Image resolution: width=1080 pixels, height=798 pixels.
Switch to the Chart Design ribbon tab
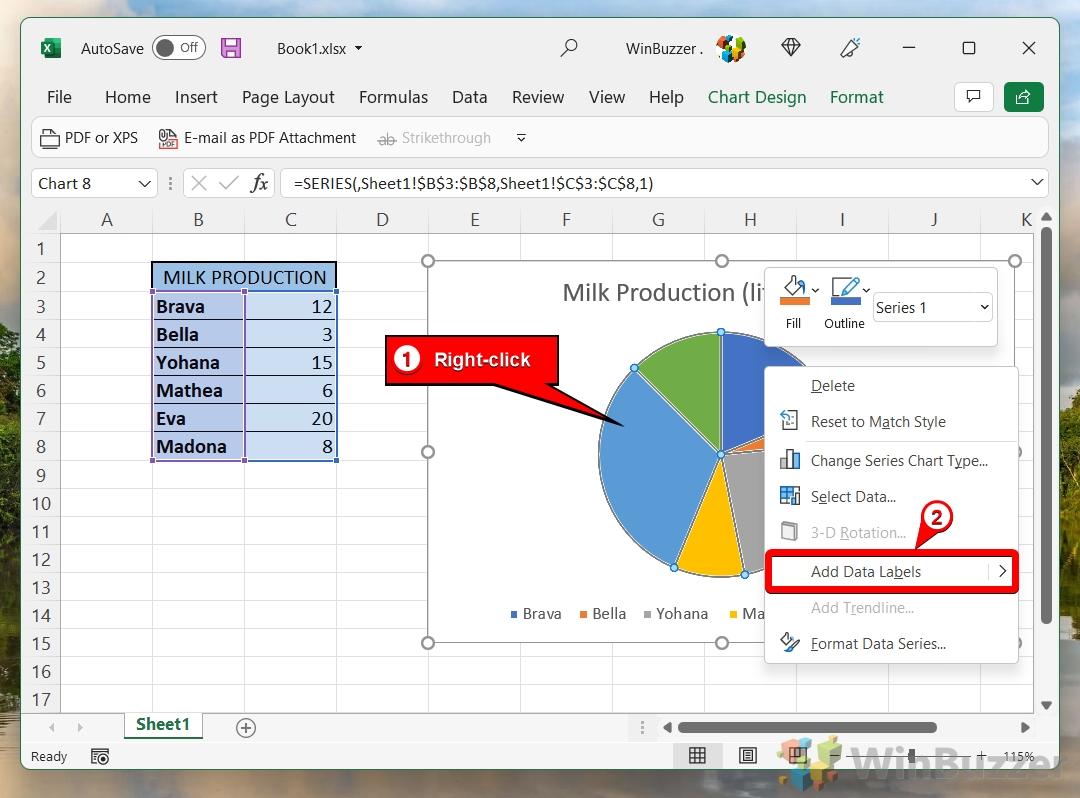click(757, 97)
